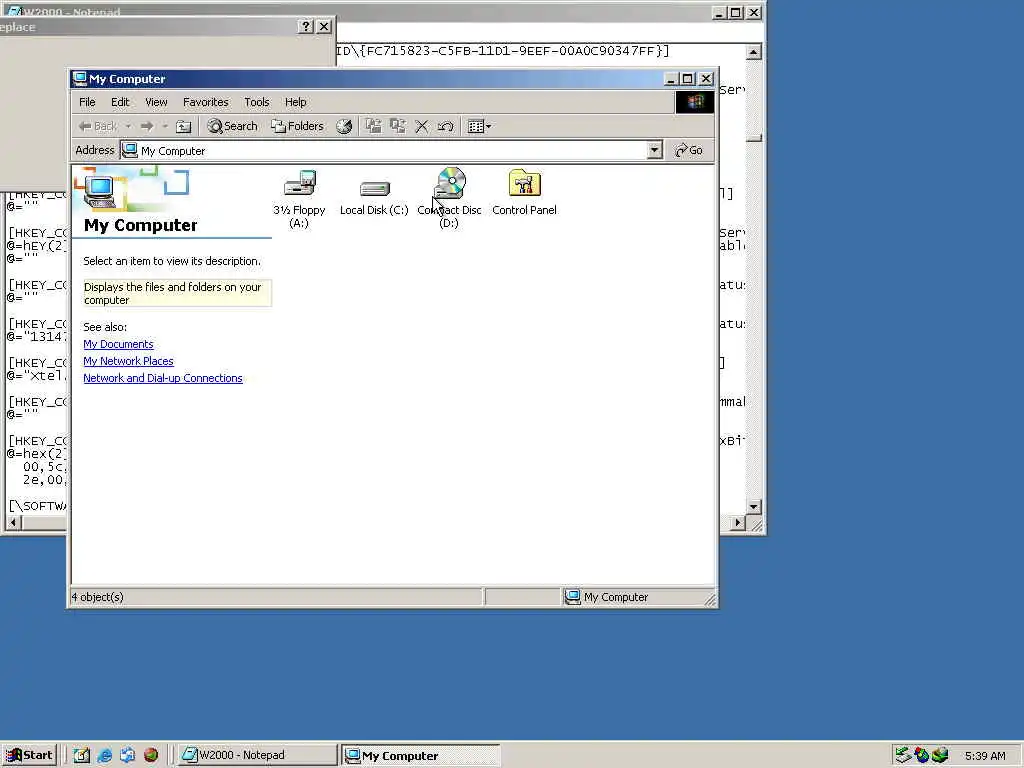Click Notepad horizontal scrollbar left arrow
The height and width of the screenshot is (768, 1024).
[14, 522]
